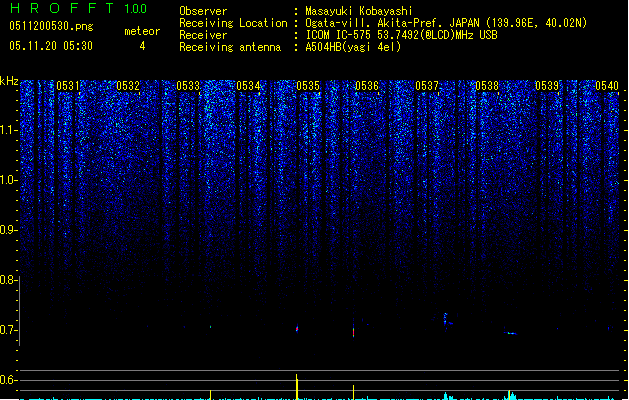Click the Observer field label
Viewport: 629px width, 400px height.
click(x=203, y=11)
